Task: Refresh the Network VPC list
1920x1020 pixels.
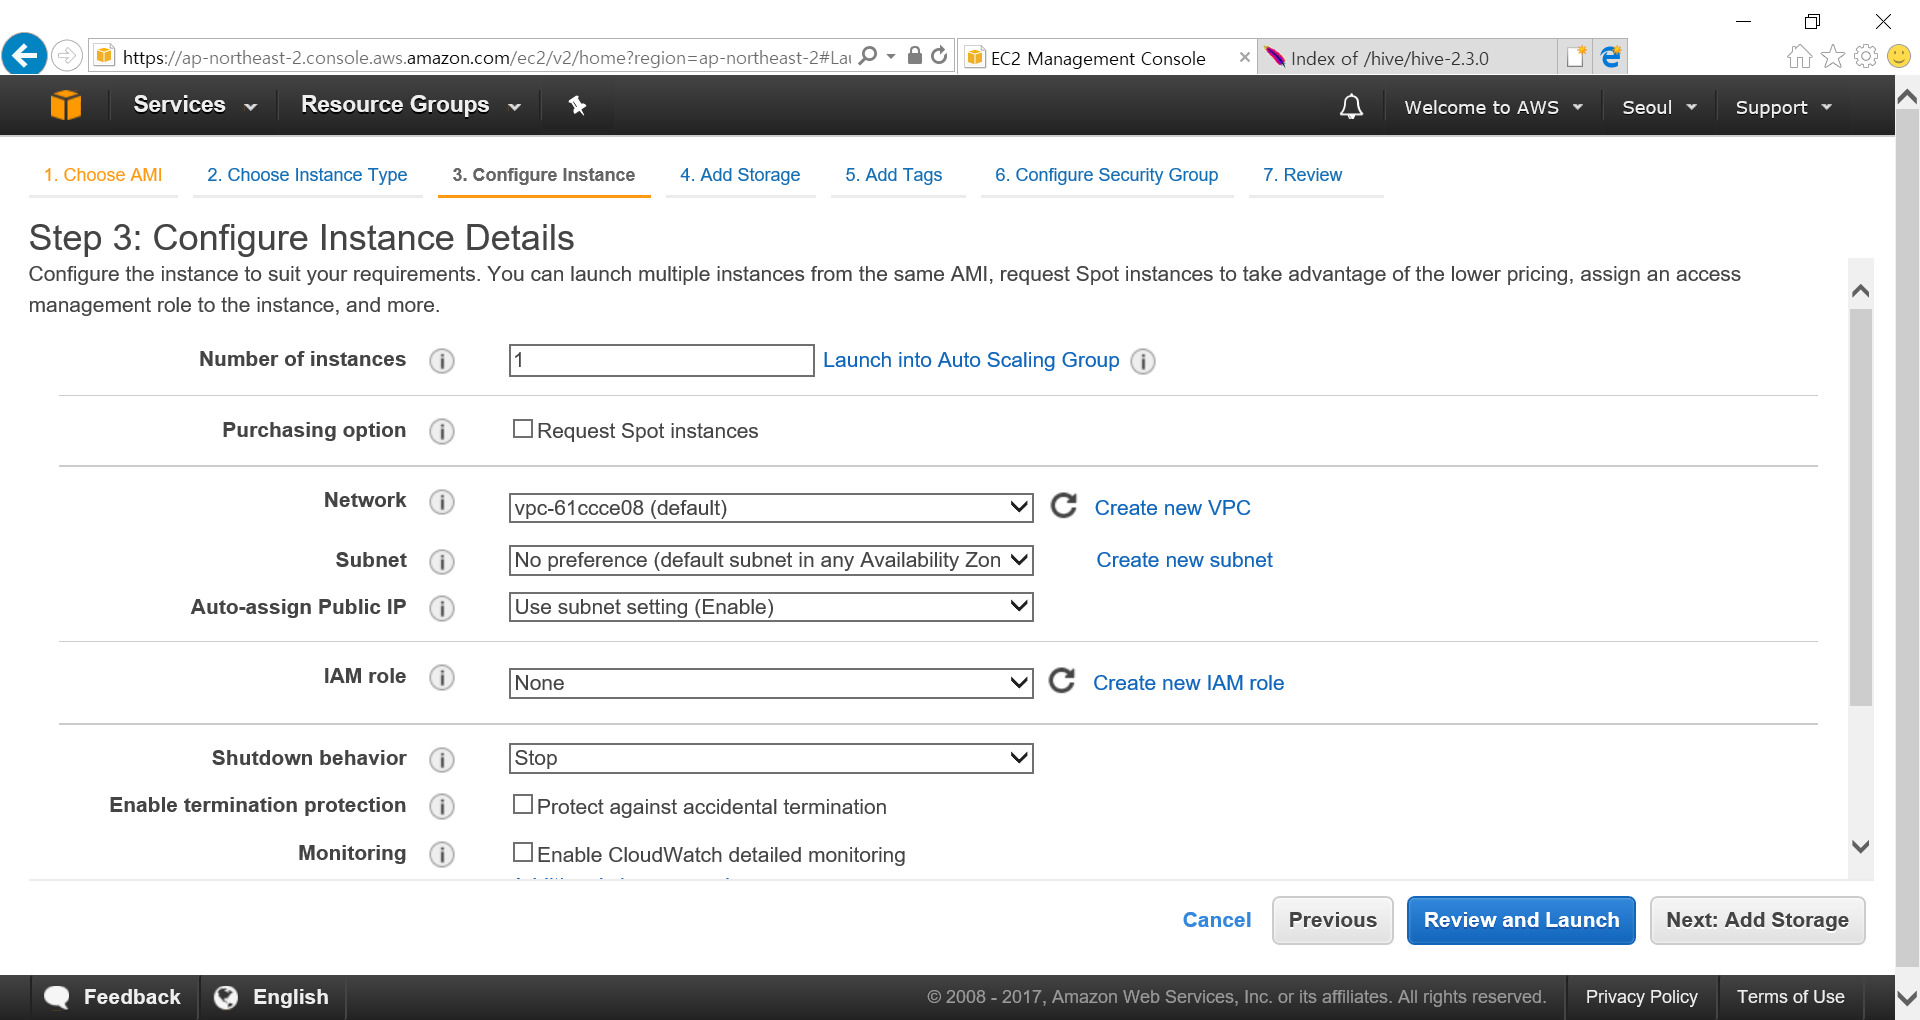Action: [1064, 506]
